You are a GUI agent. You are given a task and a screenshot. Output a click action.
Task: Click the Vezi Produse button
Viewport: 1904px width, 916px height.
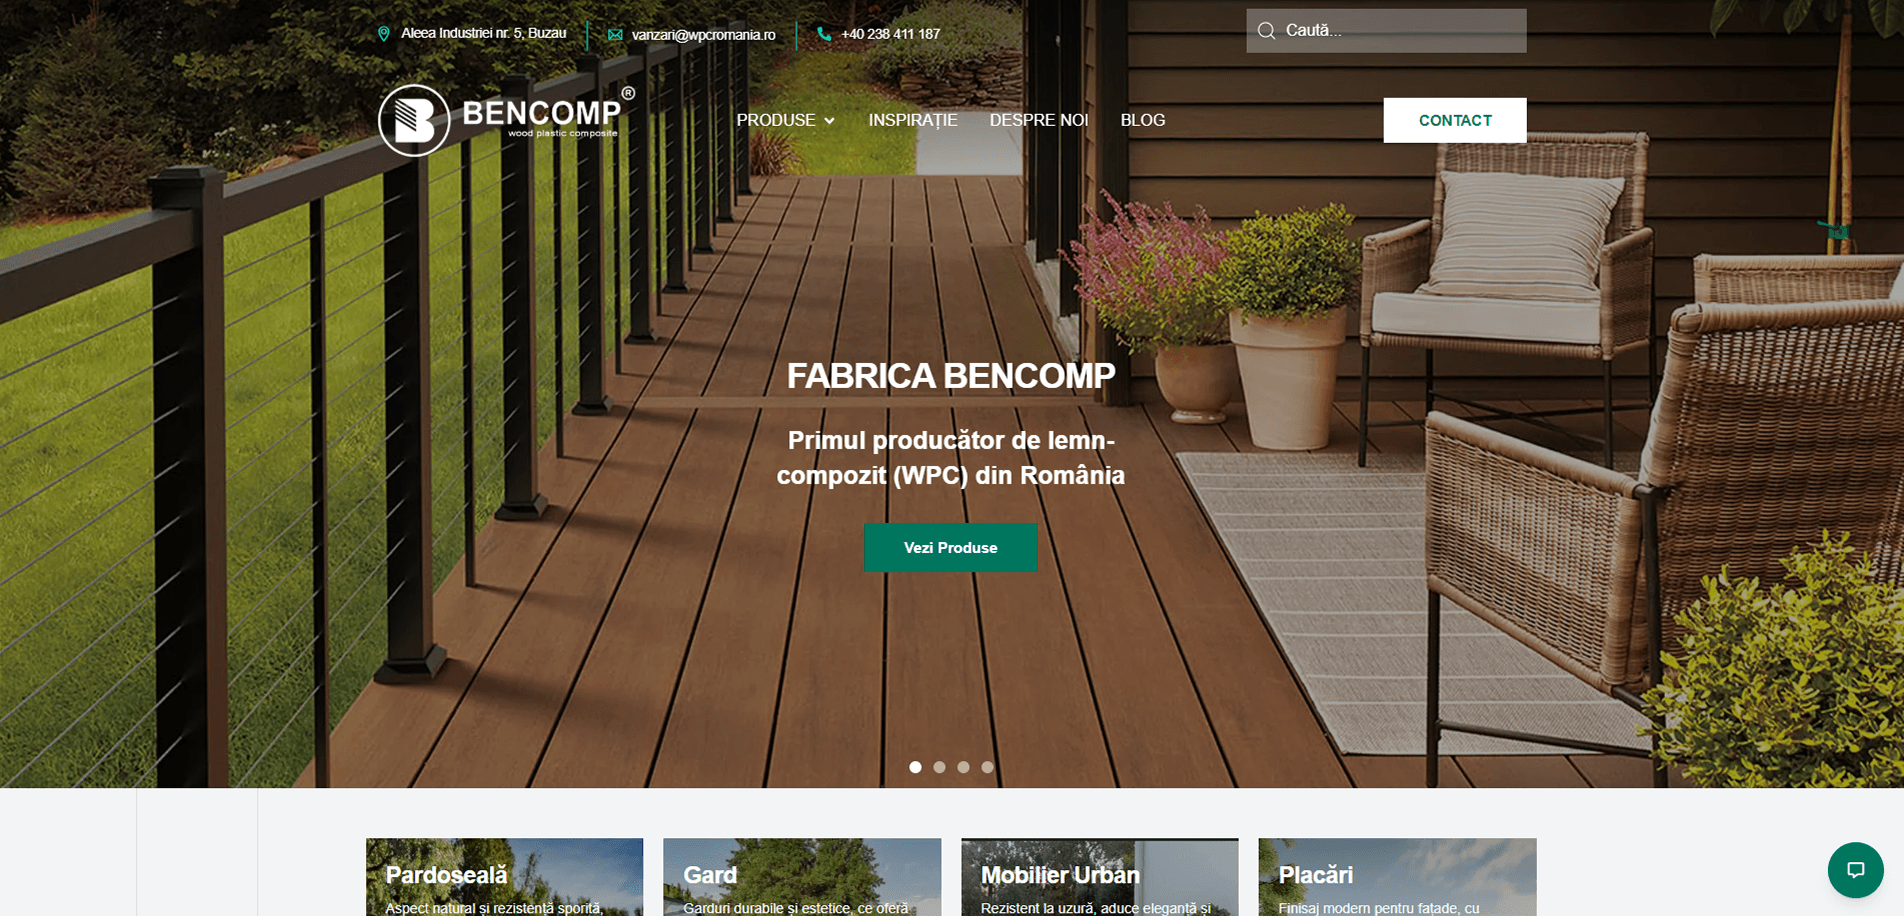coord(951,548)
